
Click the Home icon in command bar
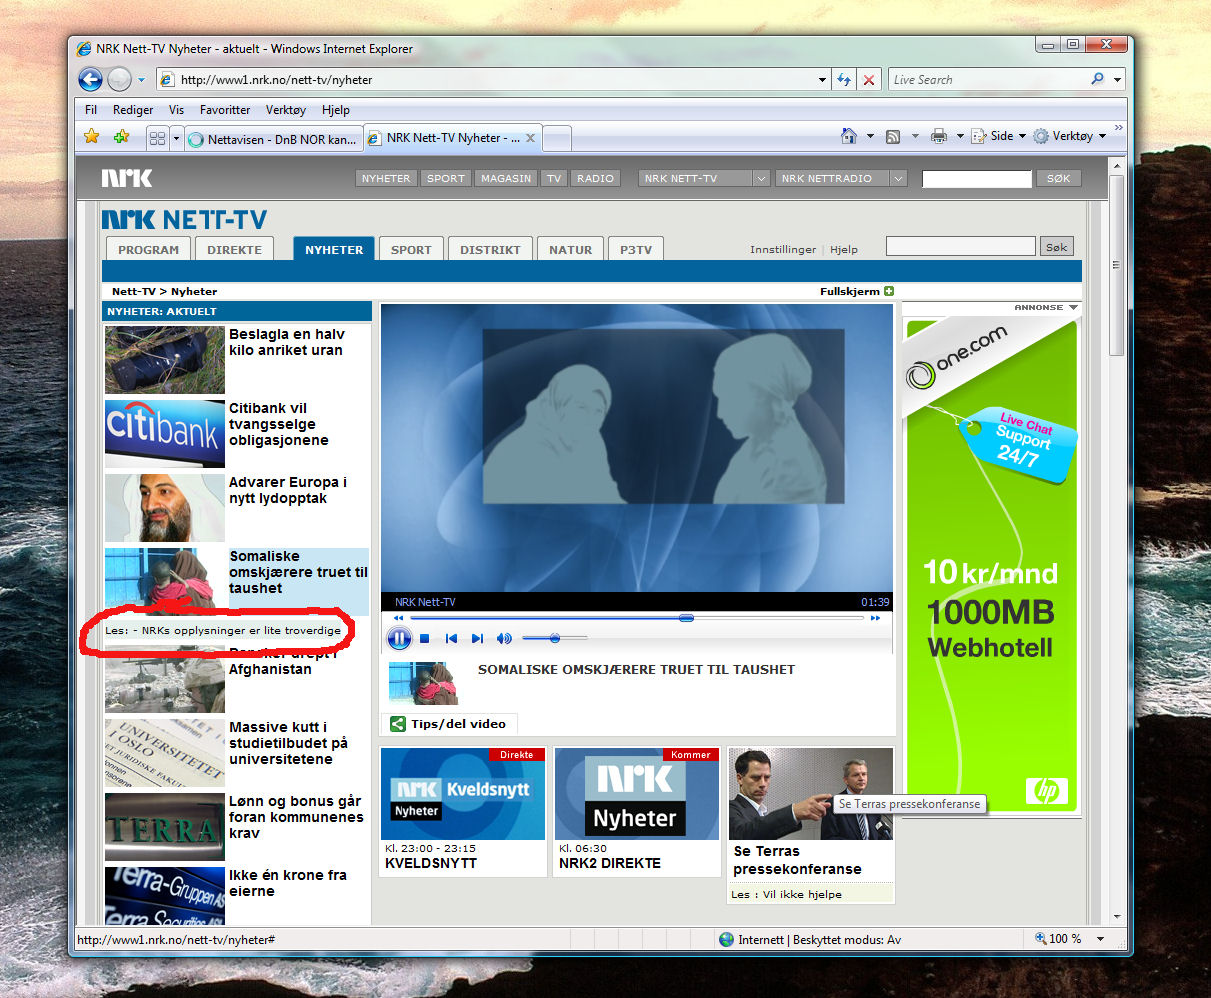pos(849,136)
